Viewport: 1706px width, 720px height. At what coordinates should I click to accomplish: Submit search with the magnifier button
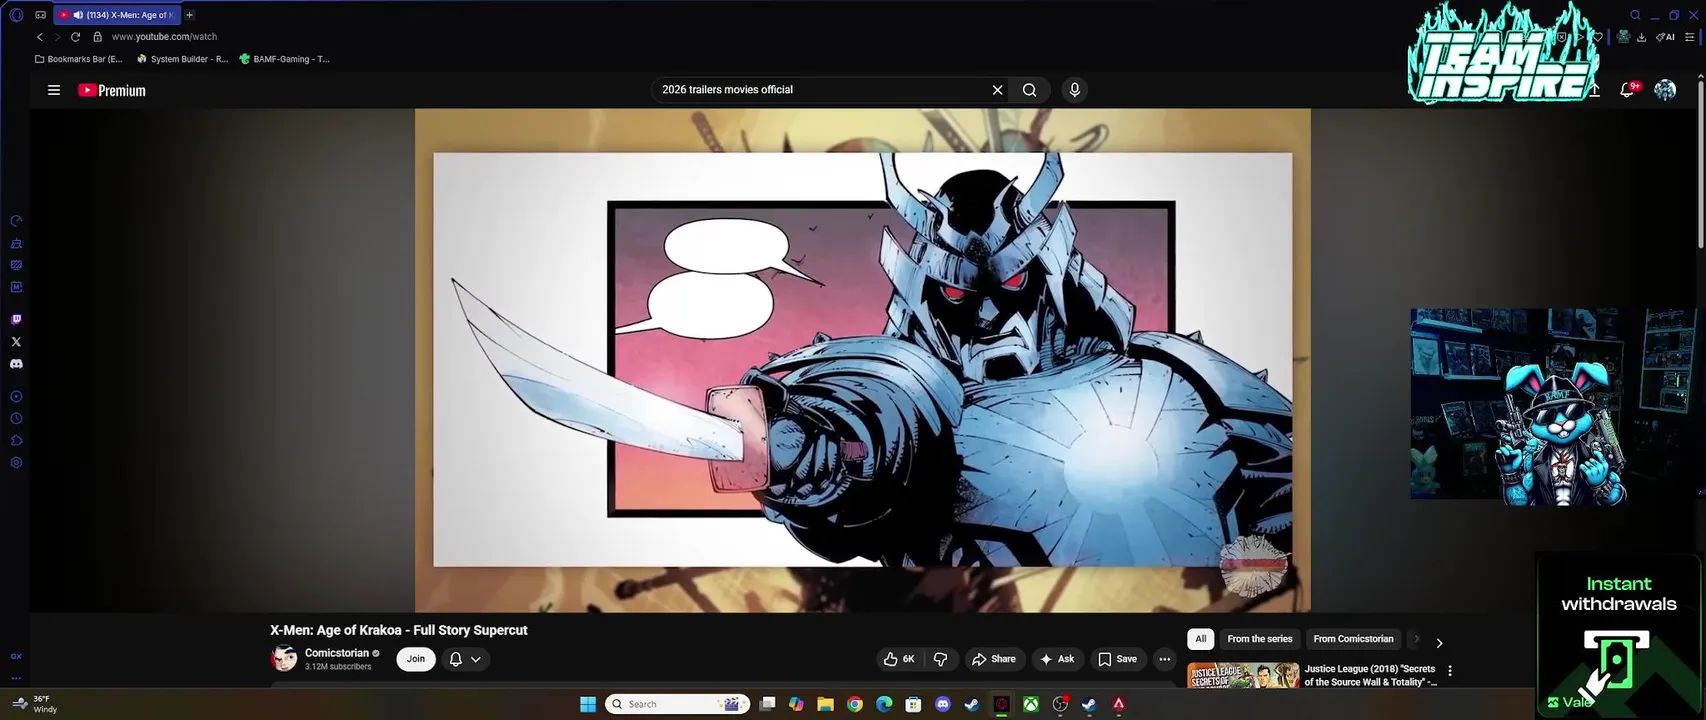1029,90
